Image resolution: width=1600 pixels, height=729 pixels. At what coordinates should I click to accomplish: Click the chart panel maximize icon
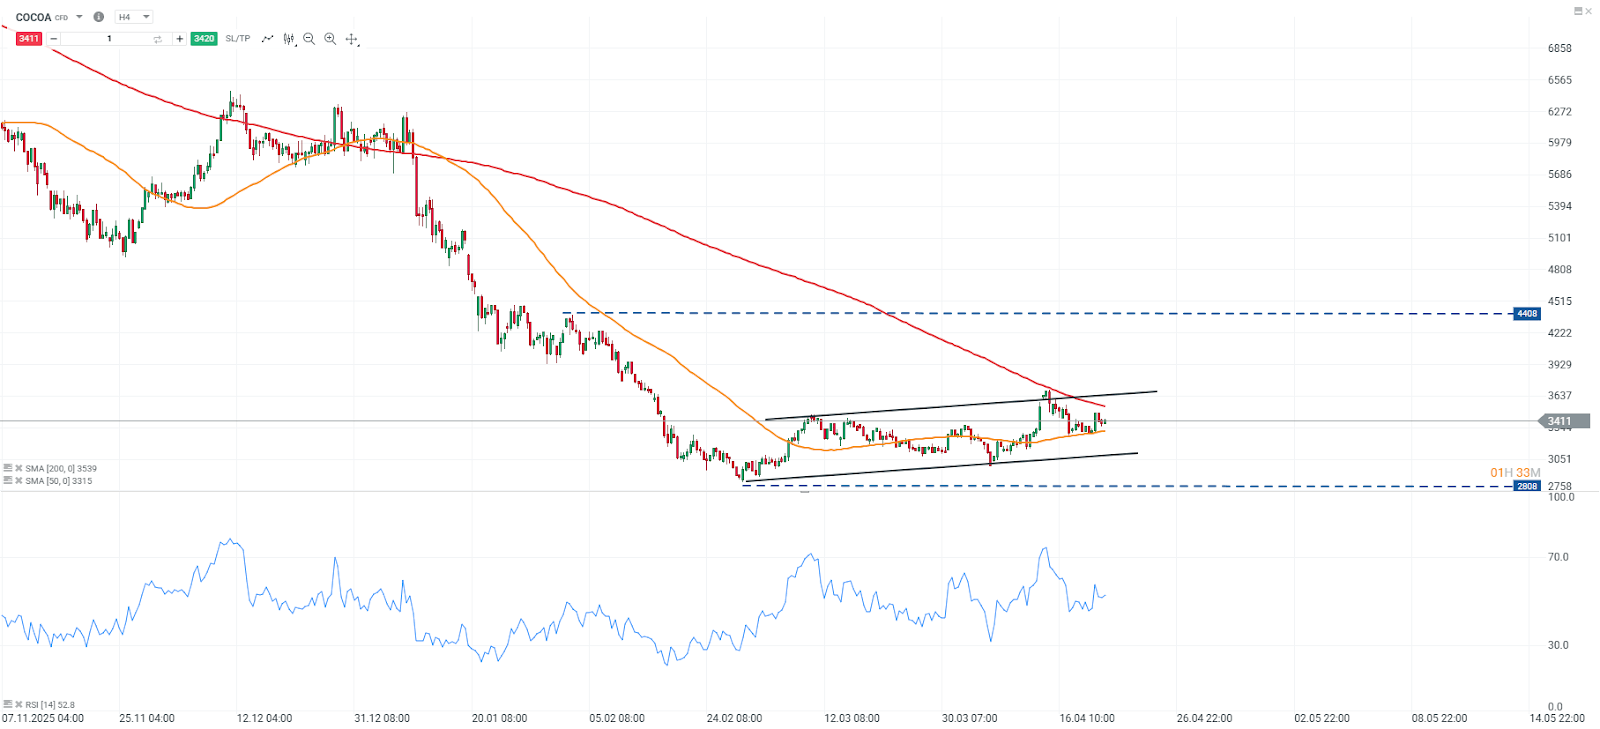pyautogui.click(x=1578, y=11)
